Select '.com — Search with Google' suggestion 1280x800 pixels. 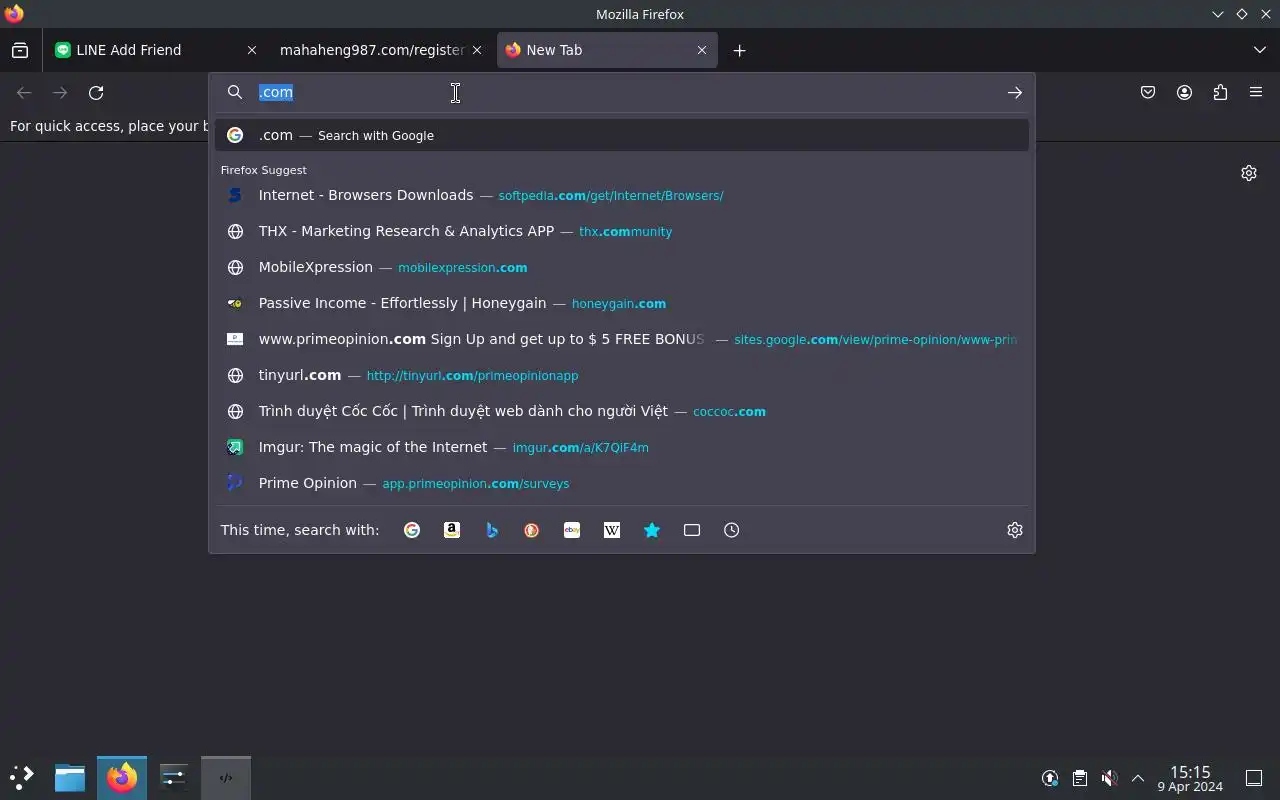click(622, 135)
